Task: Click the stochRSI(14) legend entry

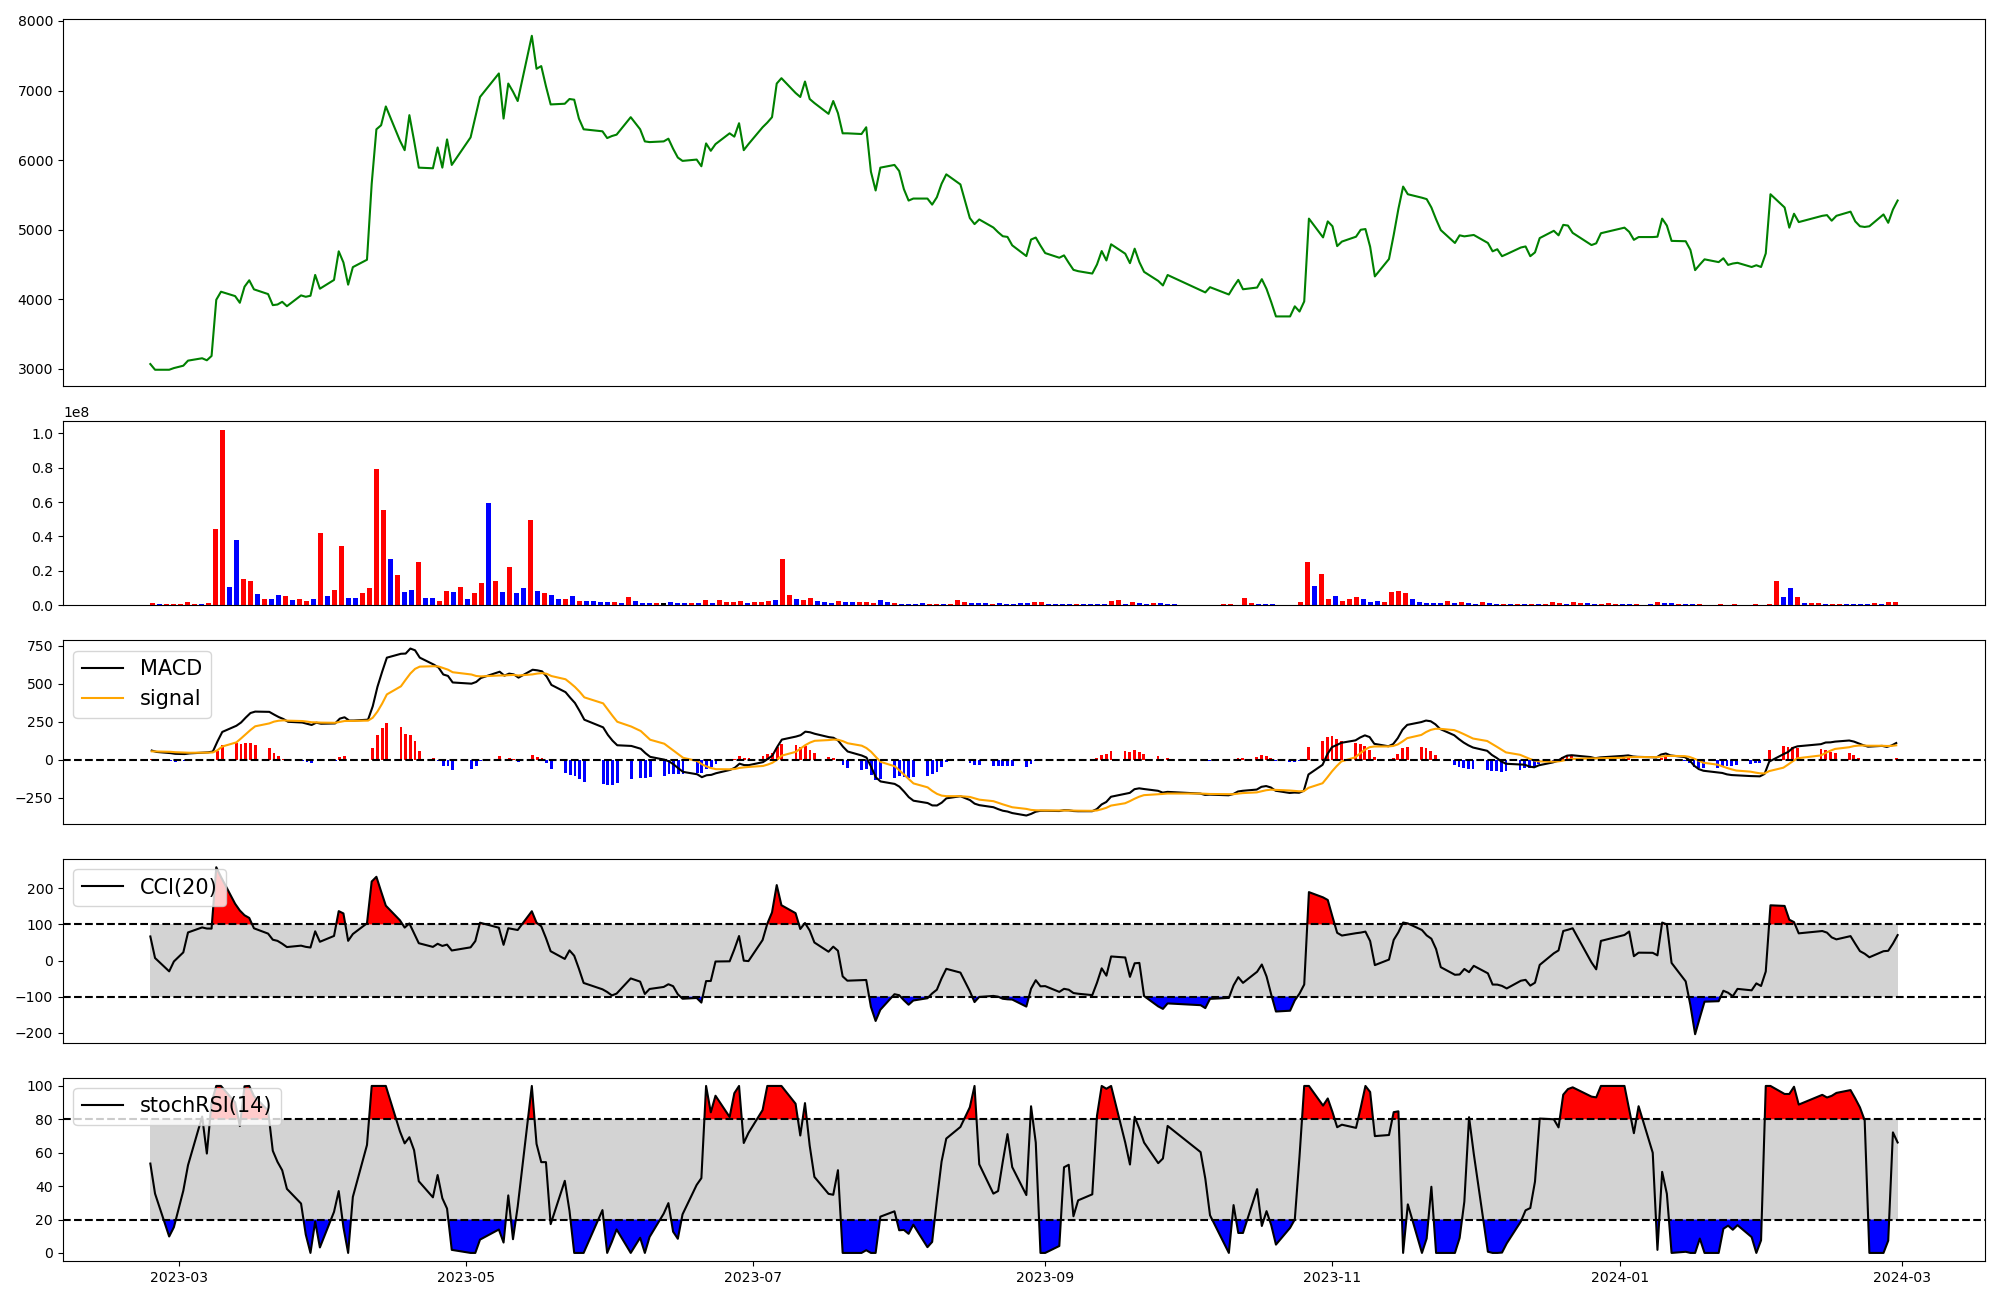Action: (204, 1105)
